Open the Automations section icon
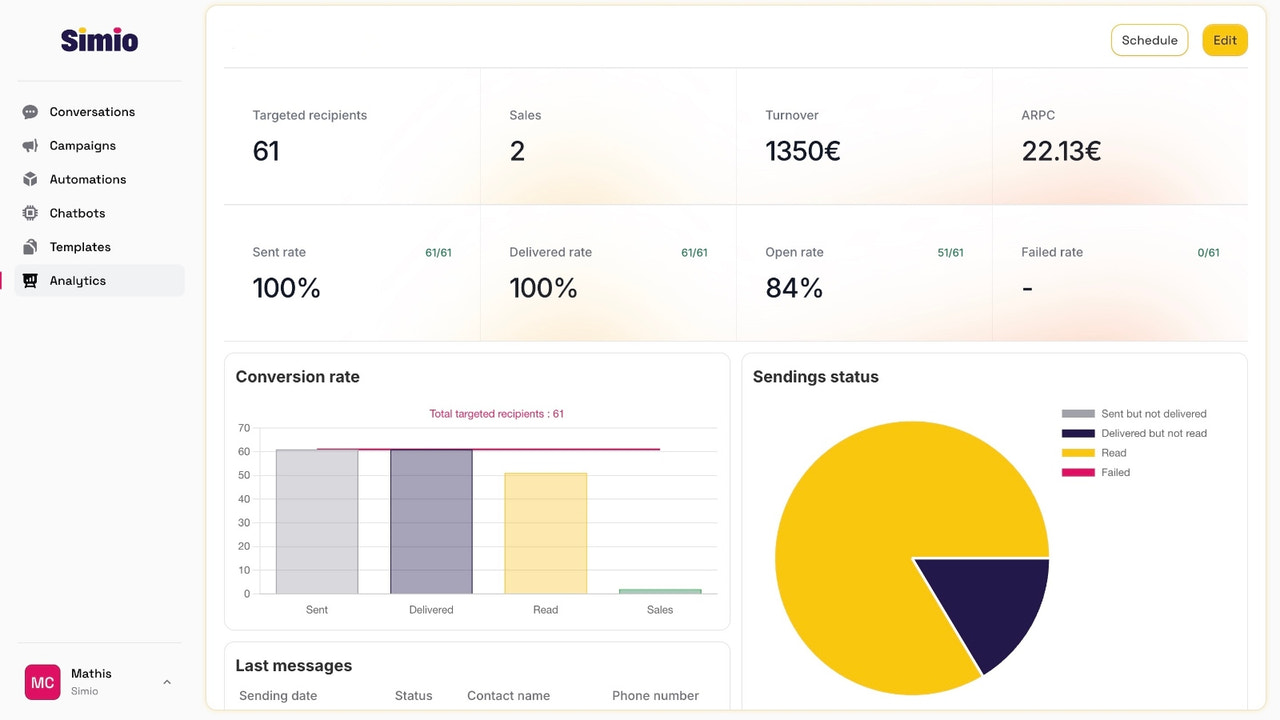The height and width of the screenshot is (720, 1280). click(30, 179)
